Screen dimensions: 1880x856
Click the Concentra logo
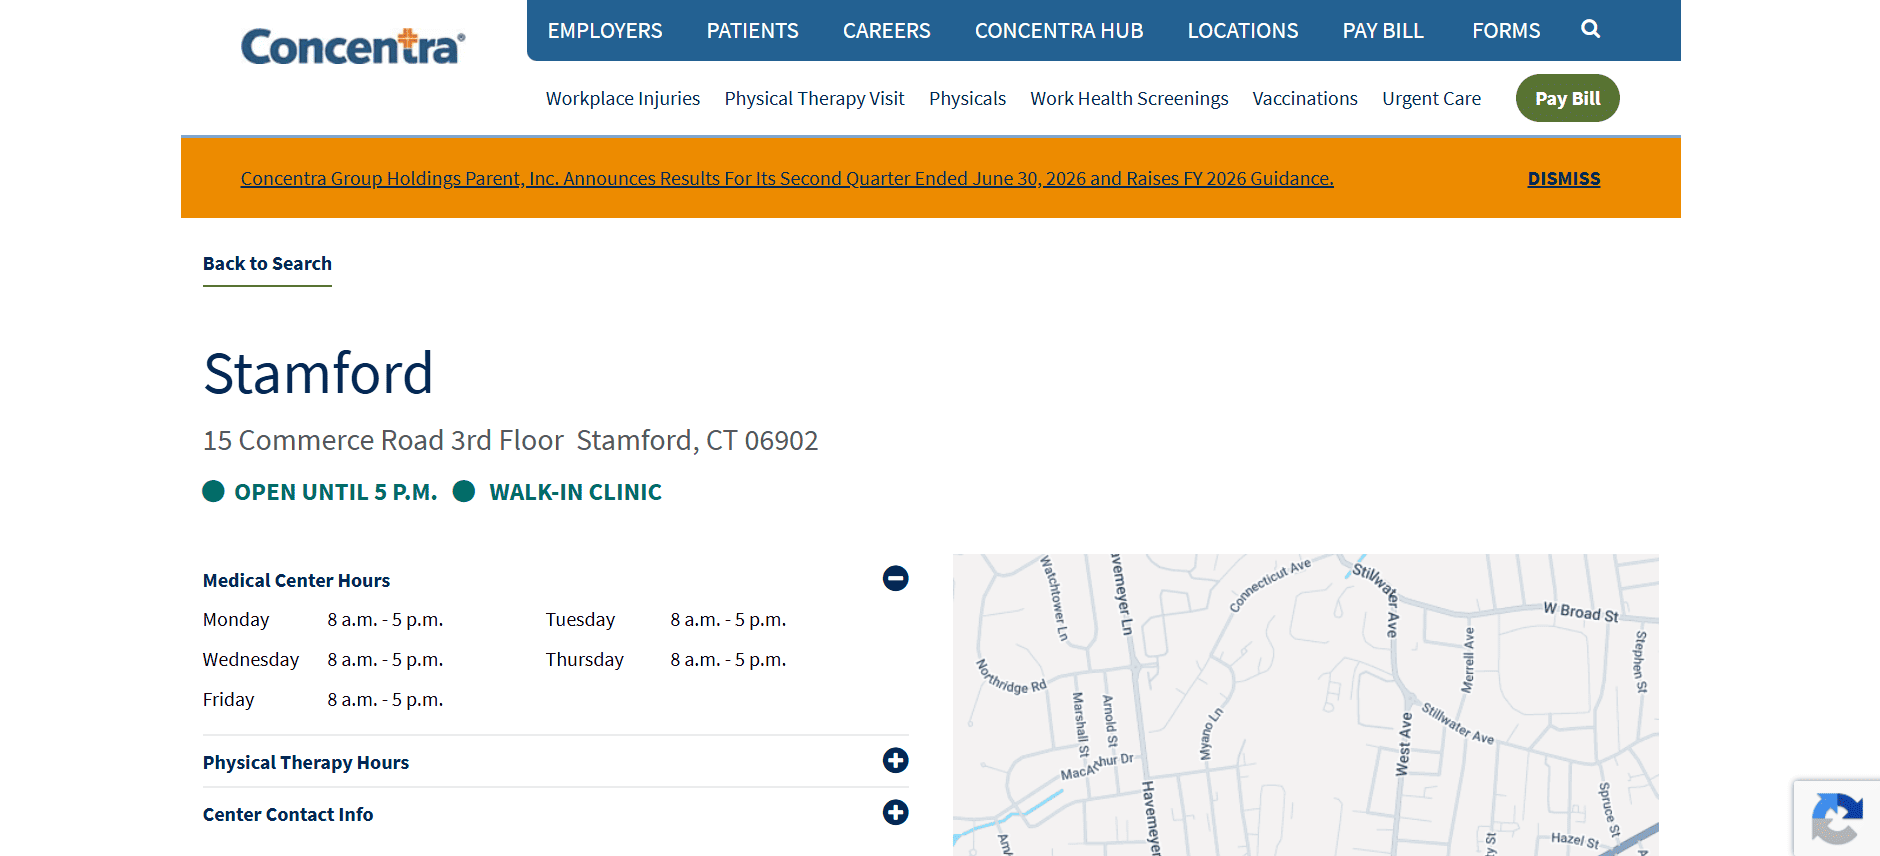(x=353, y=46)
